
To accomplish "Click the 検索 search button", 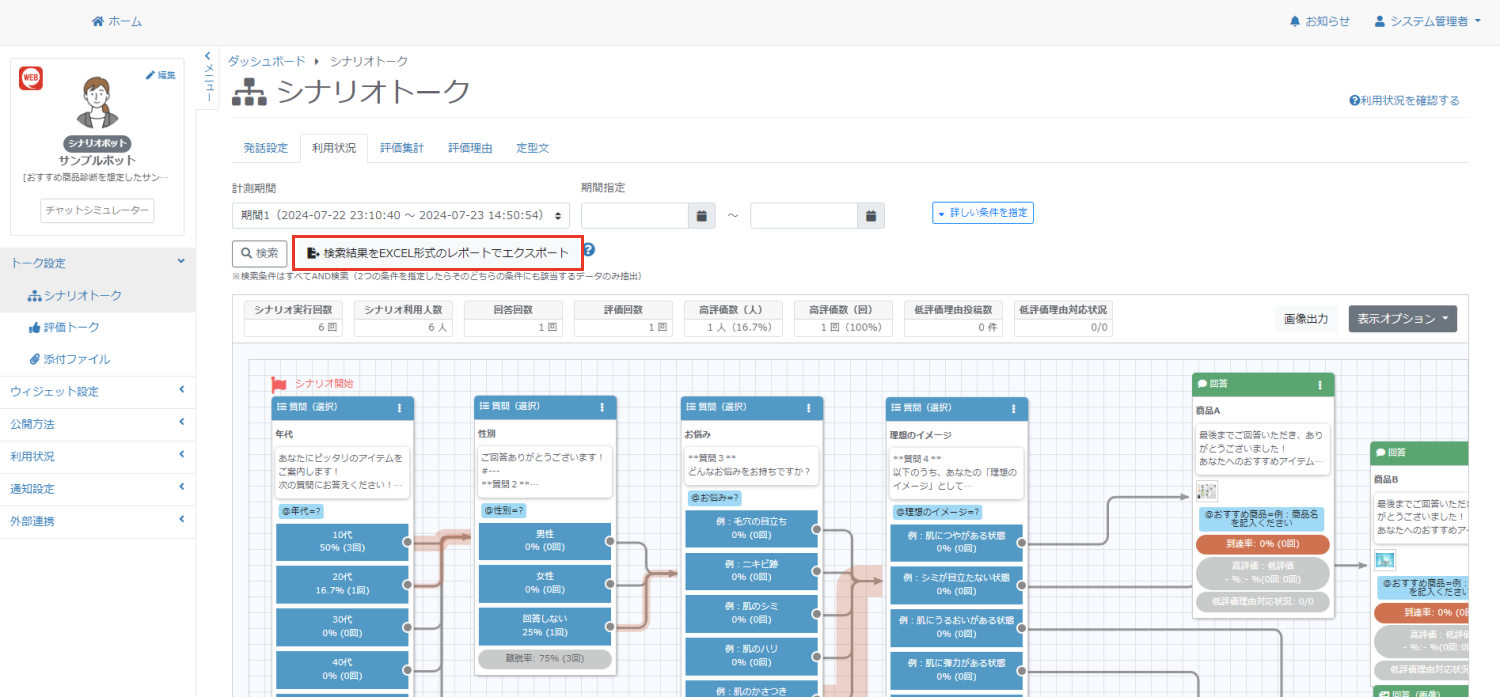I will coord(259,253).
